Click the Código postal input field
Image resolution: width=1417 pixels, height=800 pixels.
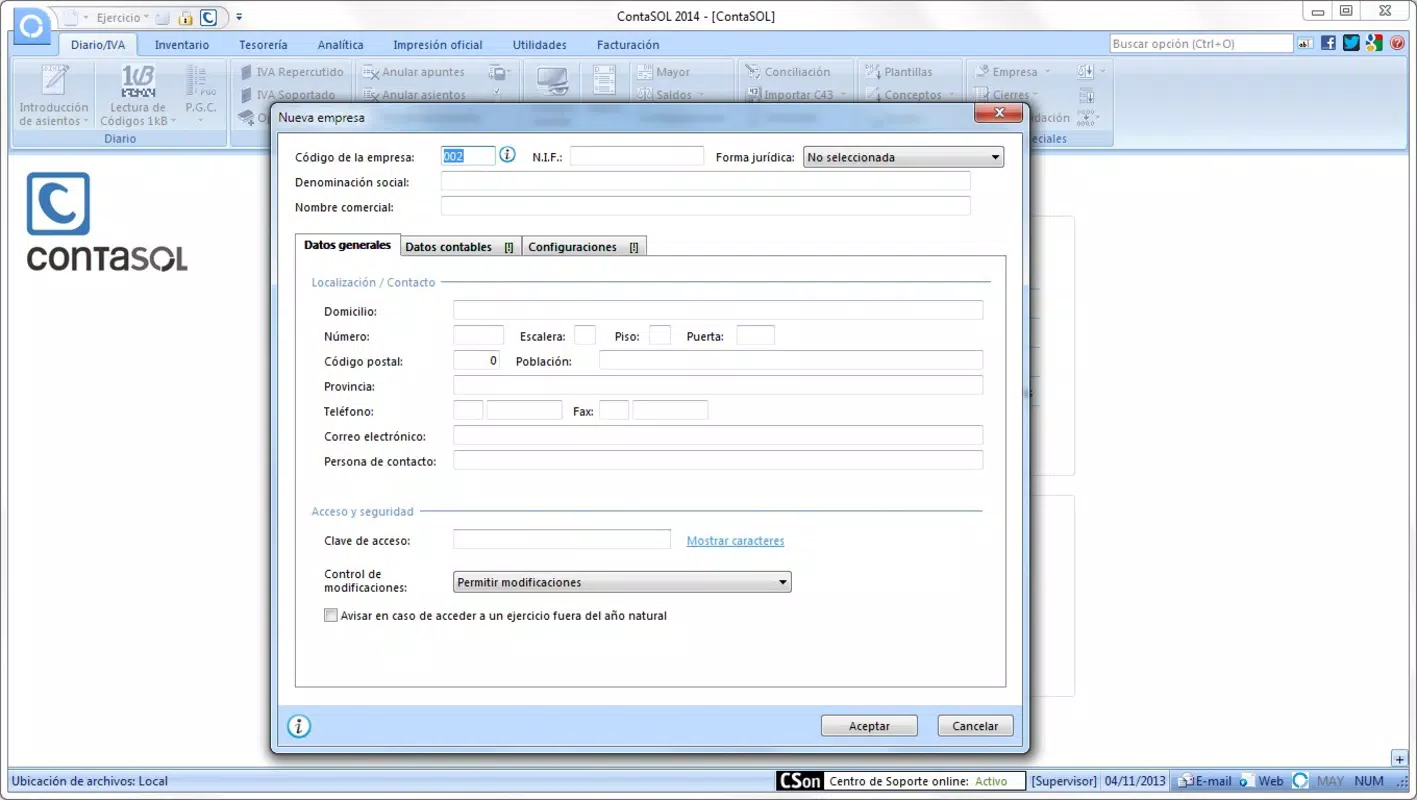476,360
